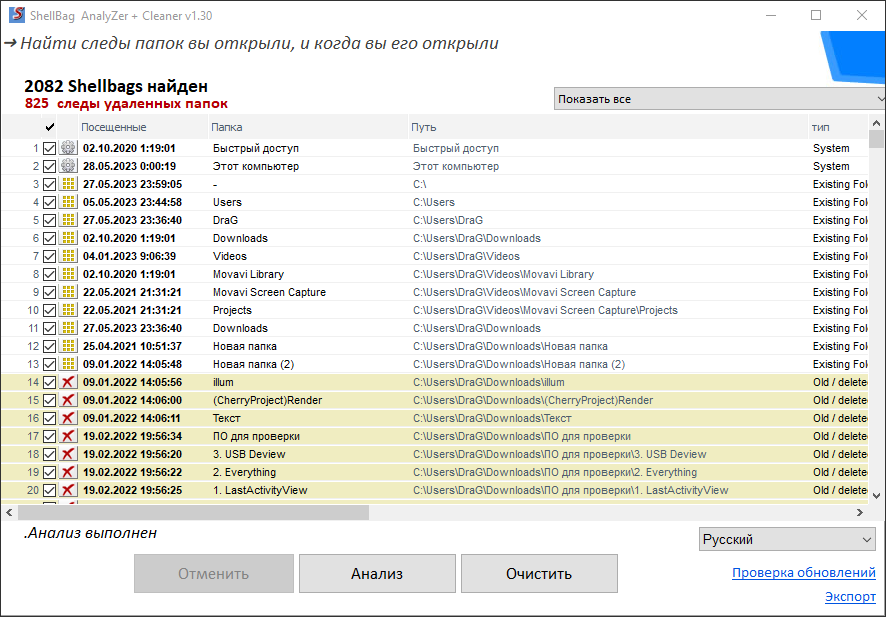Click the horizontal scrollbar thumb under the list
Screen dimensions: 886x617
[192, 512]
